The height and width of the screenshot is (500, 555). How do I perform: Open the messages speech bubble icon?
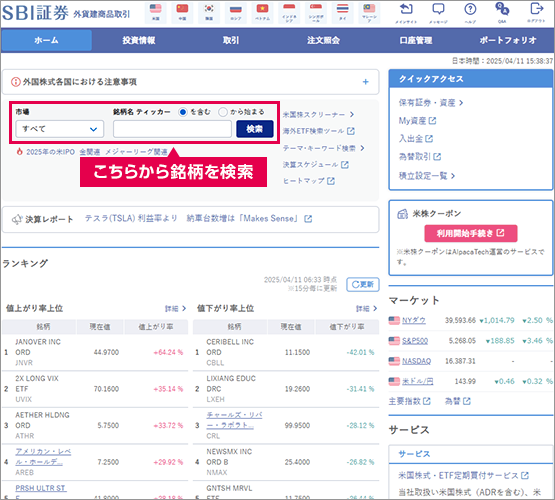(x=438, y=12)
